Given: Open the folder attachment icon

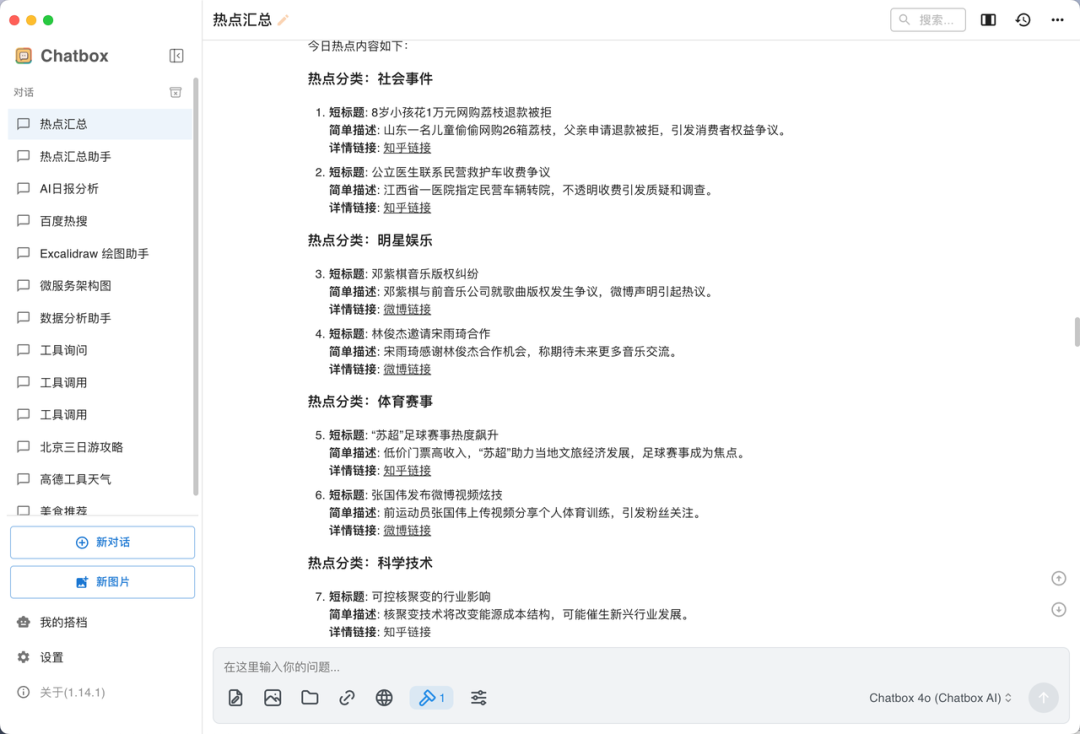Looking at the screenshot, I should [309, 697].
